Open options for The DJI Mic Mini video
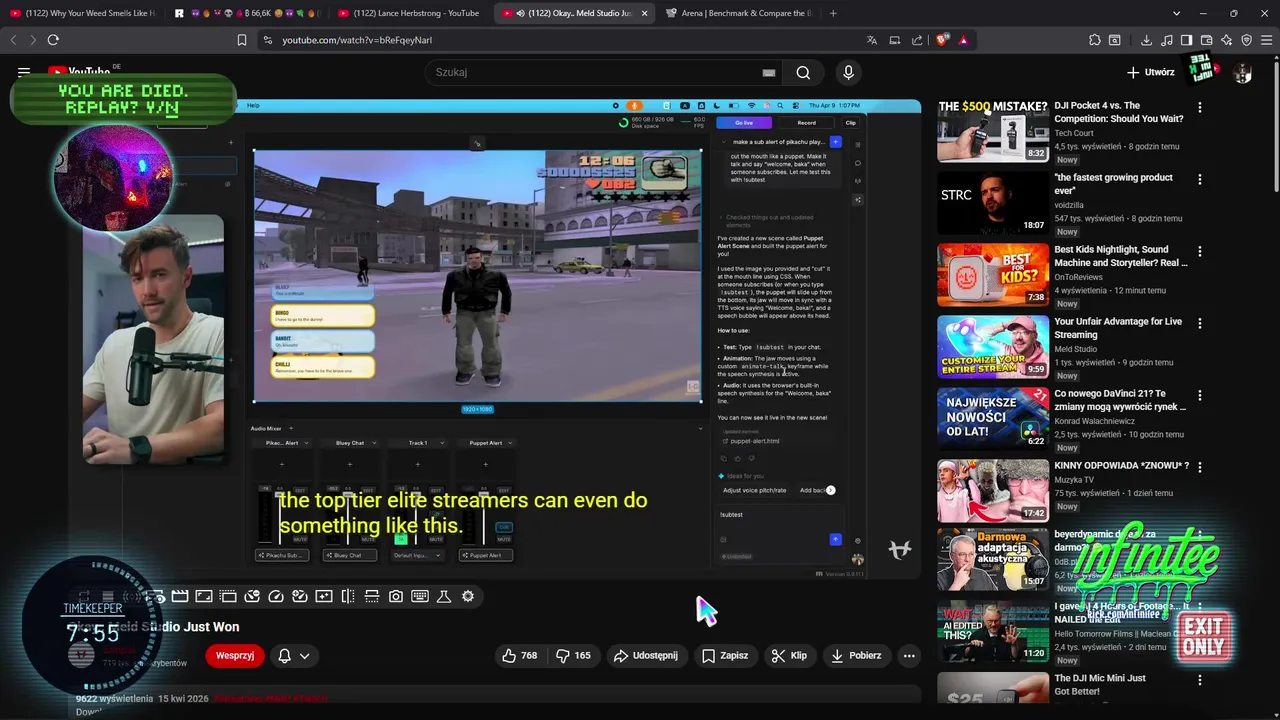Screen dimensions: 1280x720 tap(1200, 679)
